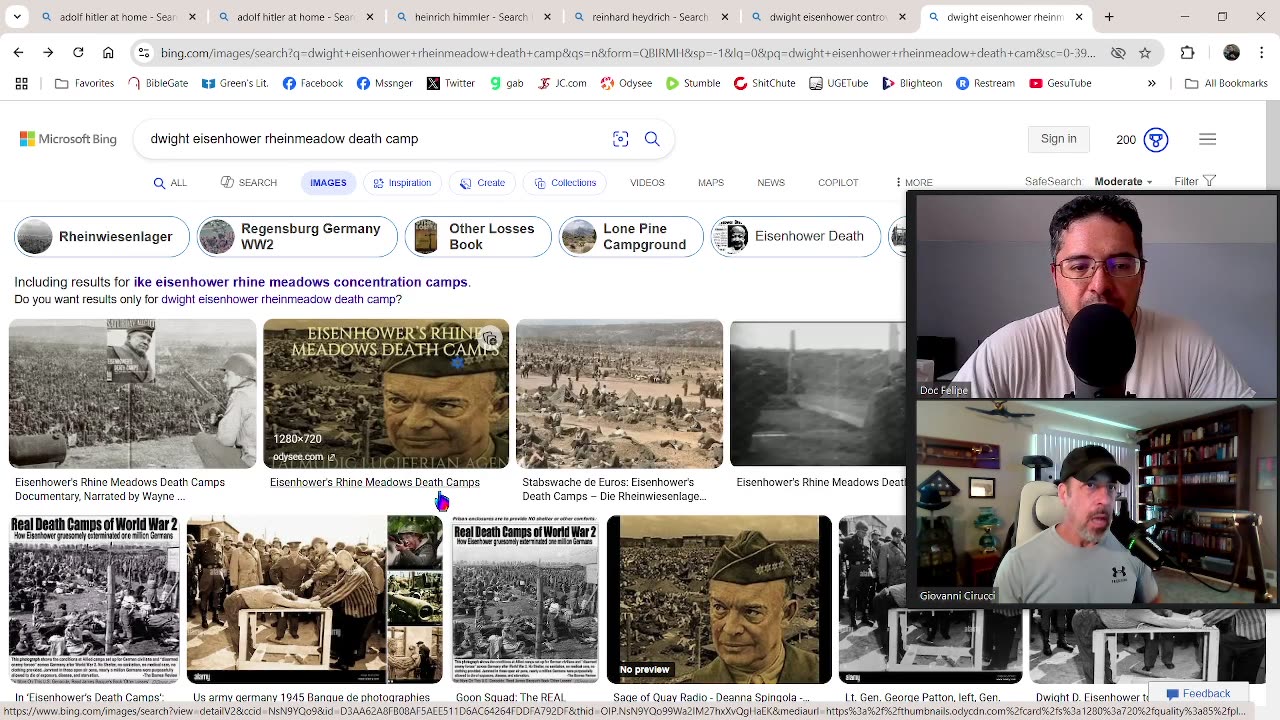Open the gab bookmark
This screenshot has width=1280, height=720.
(x=506, y=83)
